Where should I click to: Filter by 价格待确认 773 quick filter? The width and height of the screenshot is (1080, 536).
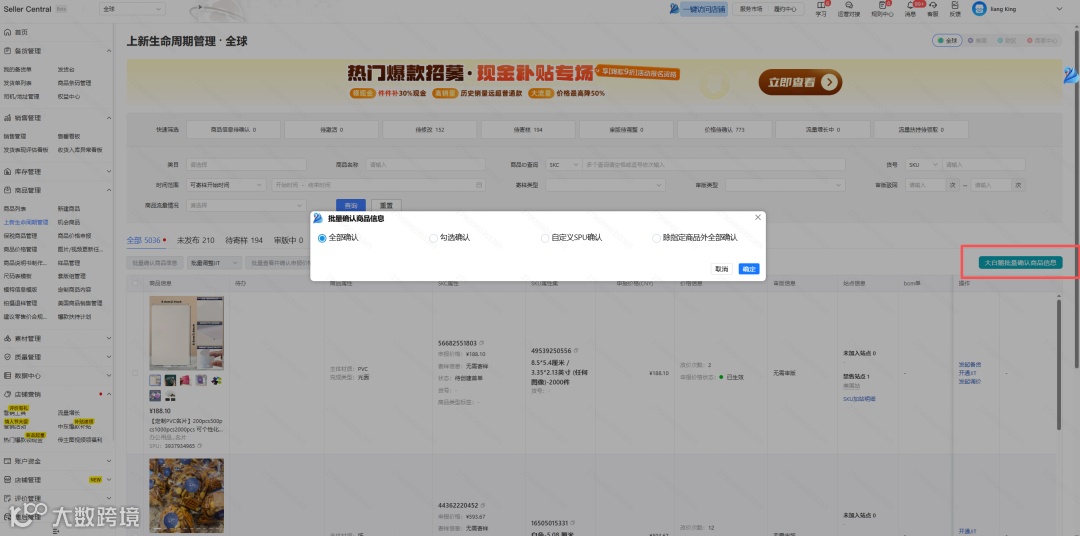(x=724, y=130)
